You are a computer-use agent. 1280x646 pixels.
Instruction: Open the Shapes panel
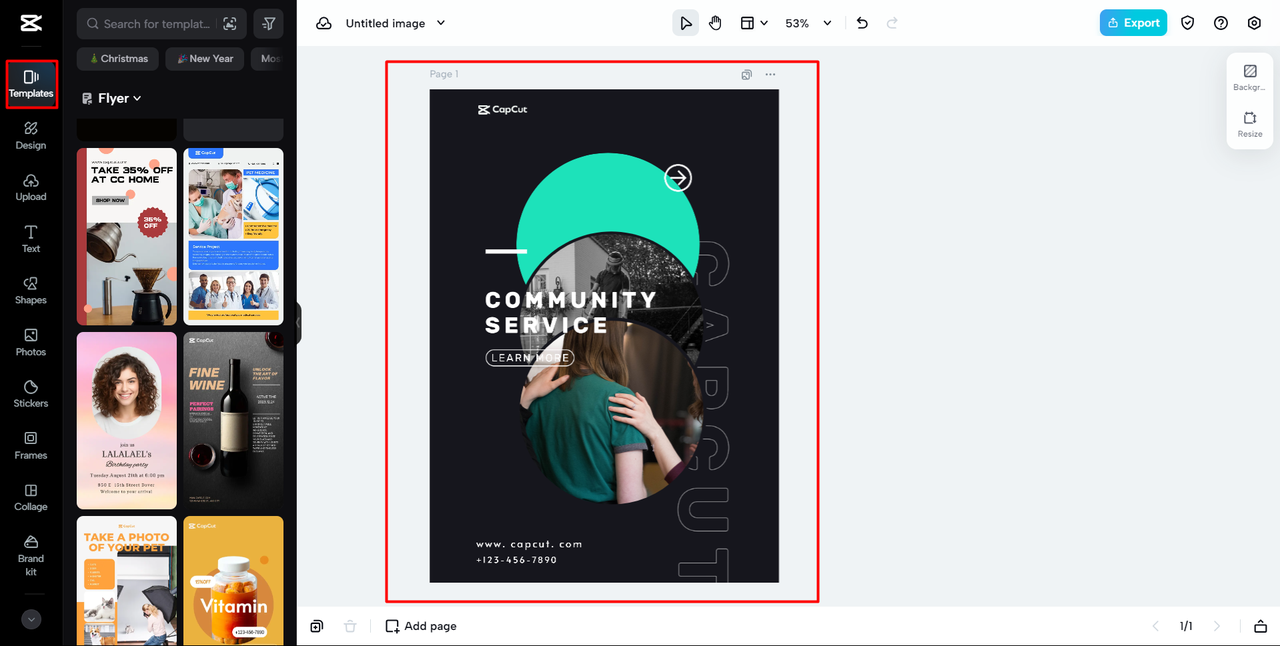[31, 291]
